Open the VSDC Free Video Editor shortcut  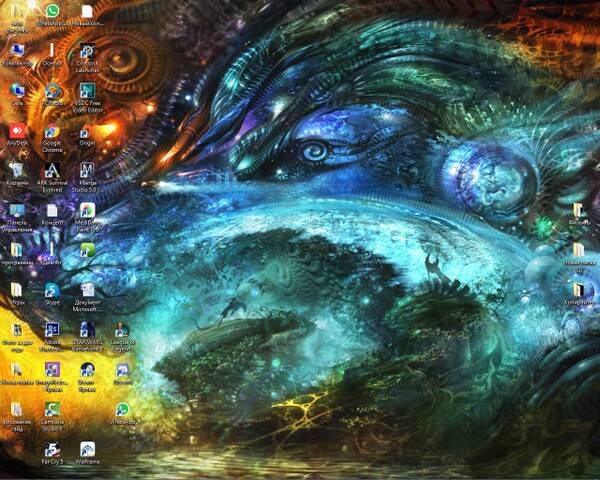(87, 91)
